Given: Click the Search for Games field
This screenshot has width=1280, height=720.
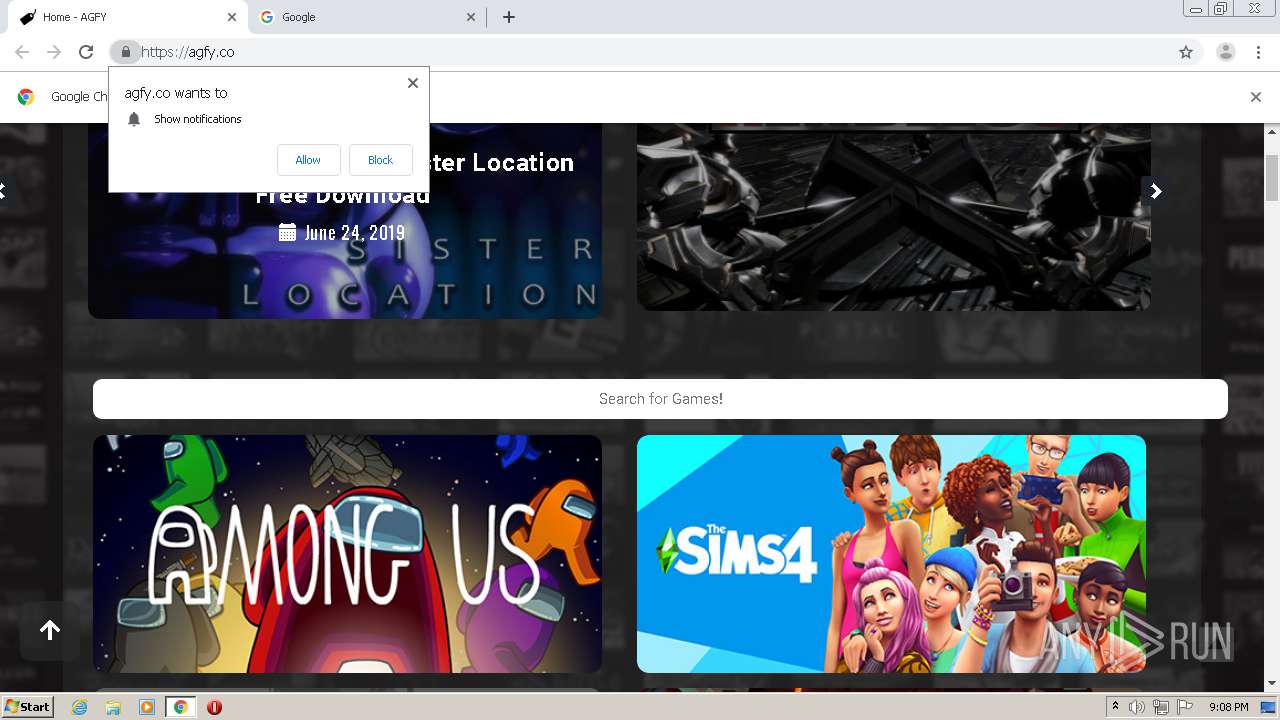Looking at the screenshot, I should (660, 399).
